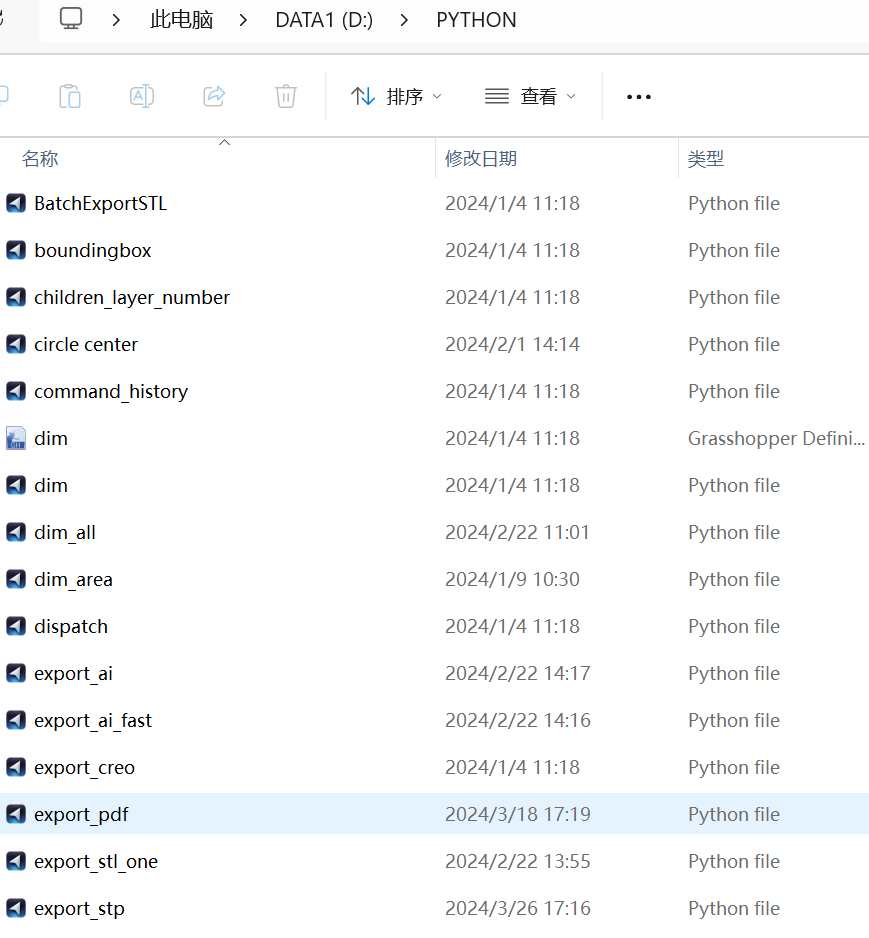Expand the breadcrumb chevron after DATA1 (D:)
869x938 pixels.
(404, 19)
